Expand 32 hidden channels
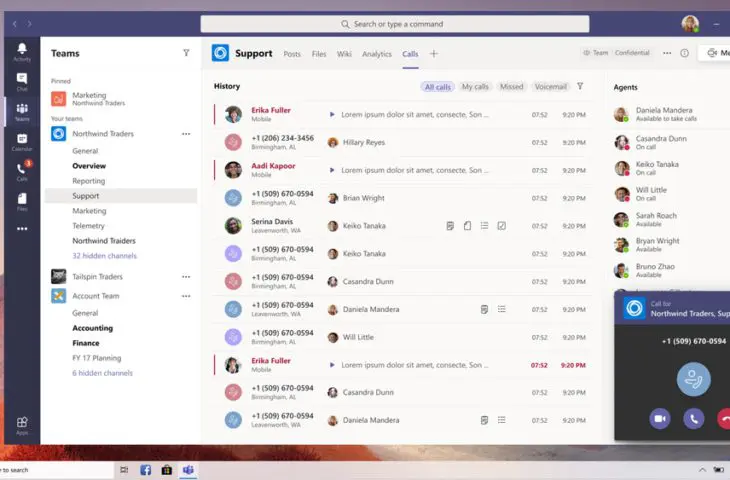The image size is (730, 480). (x=104, y=256)
